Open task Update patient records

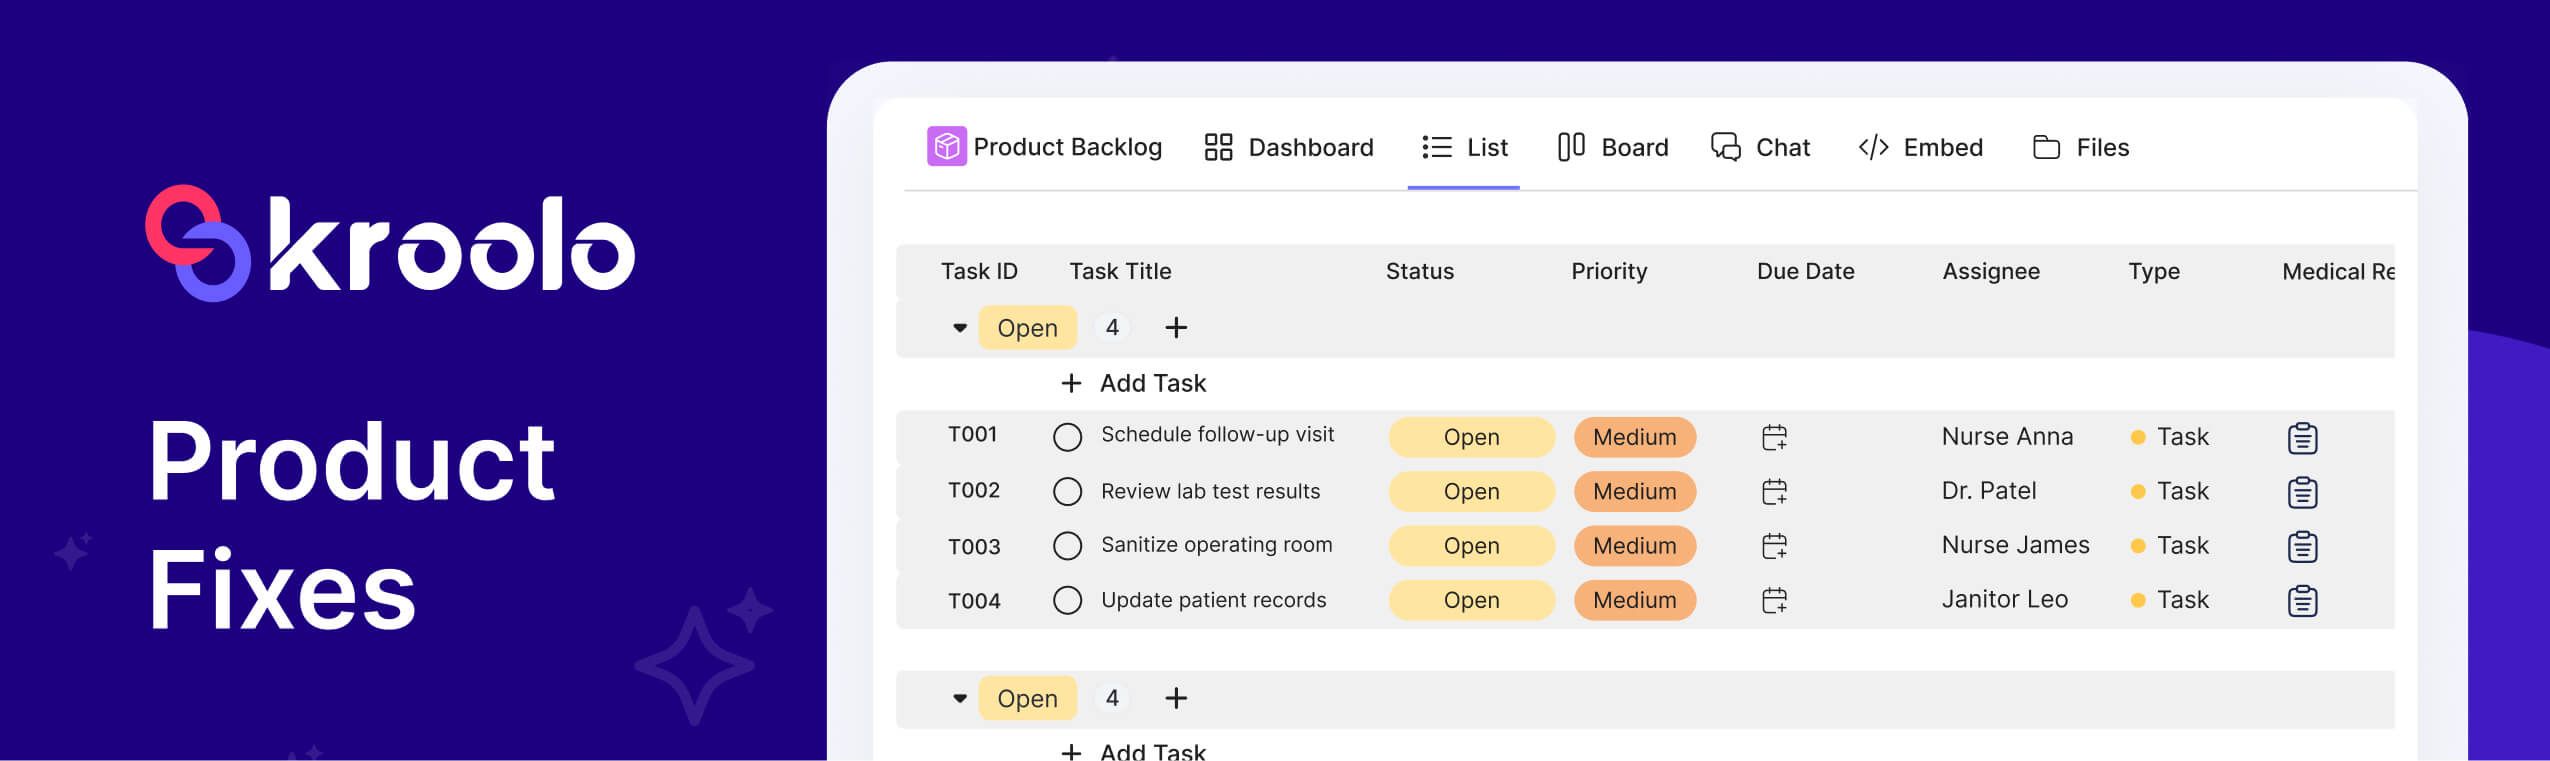tap(1213, 600)
